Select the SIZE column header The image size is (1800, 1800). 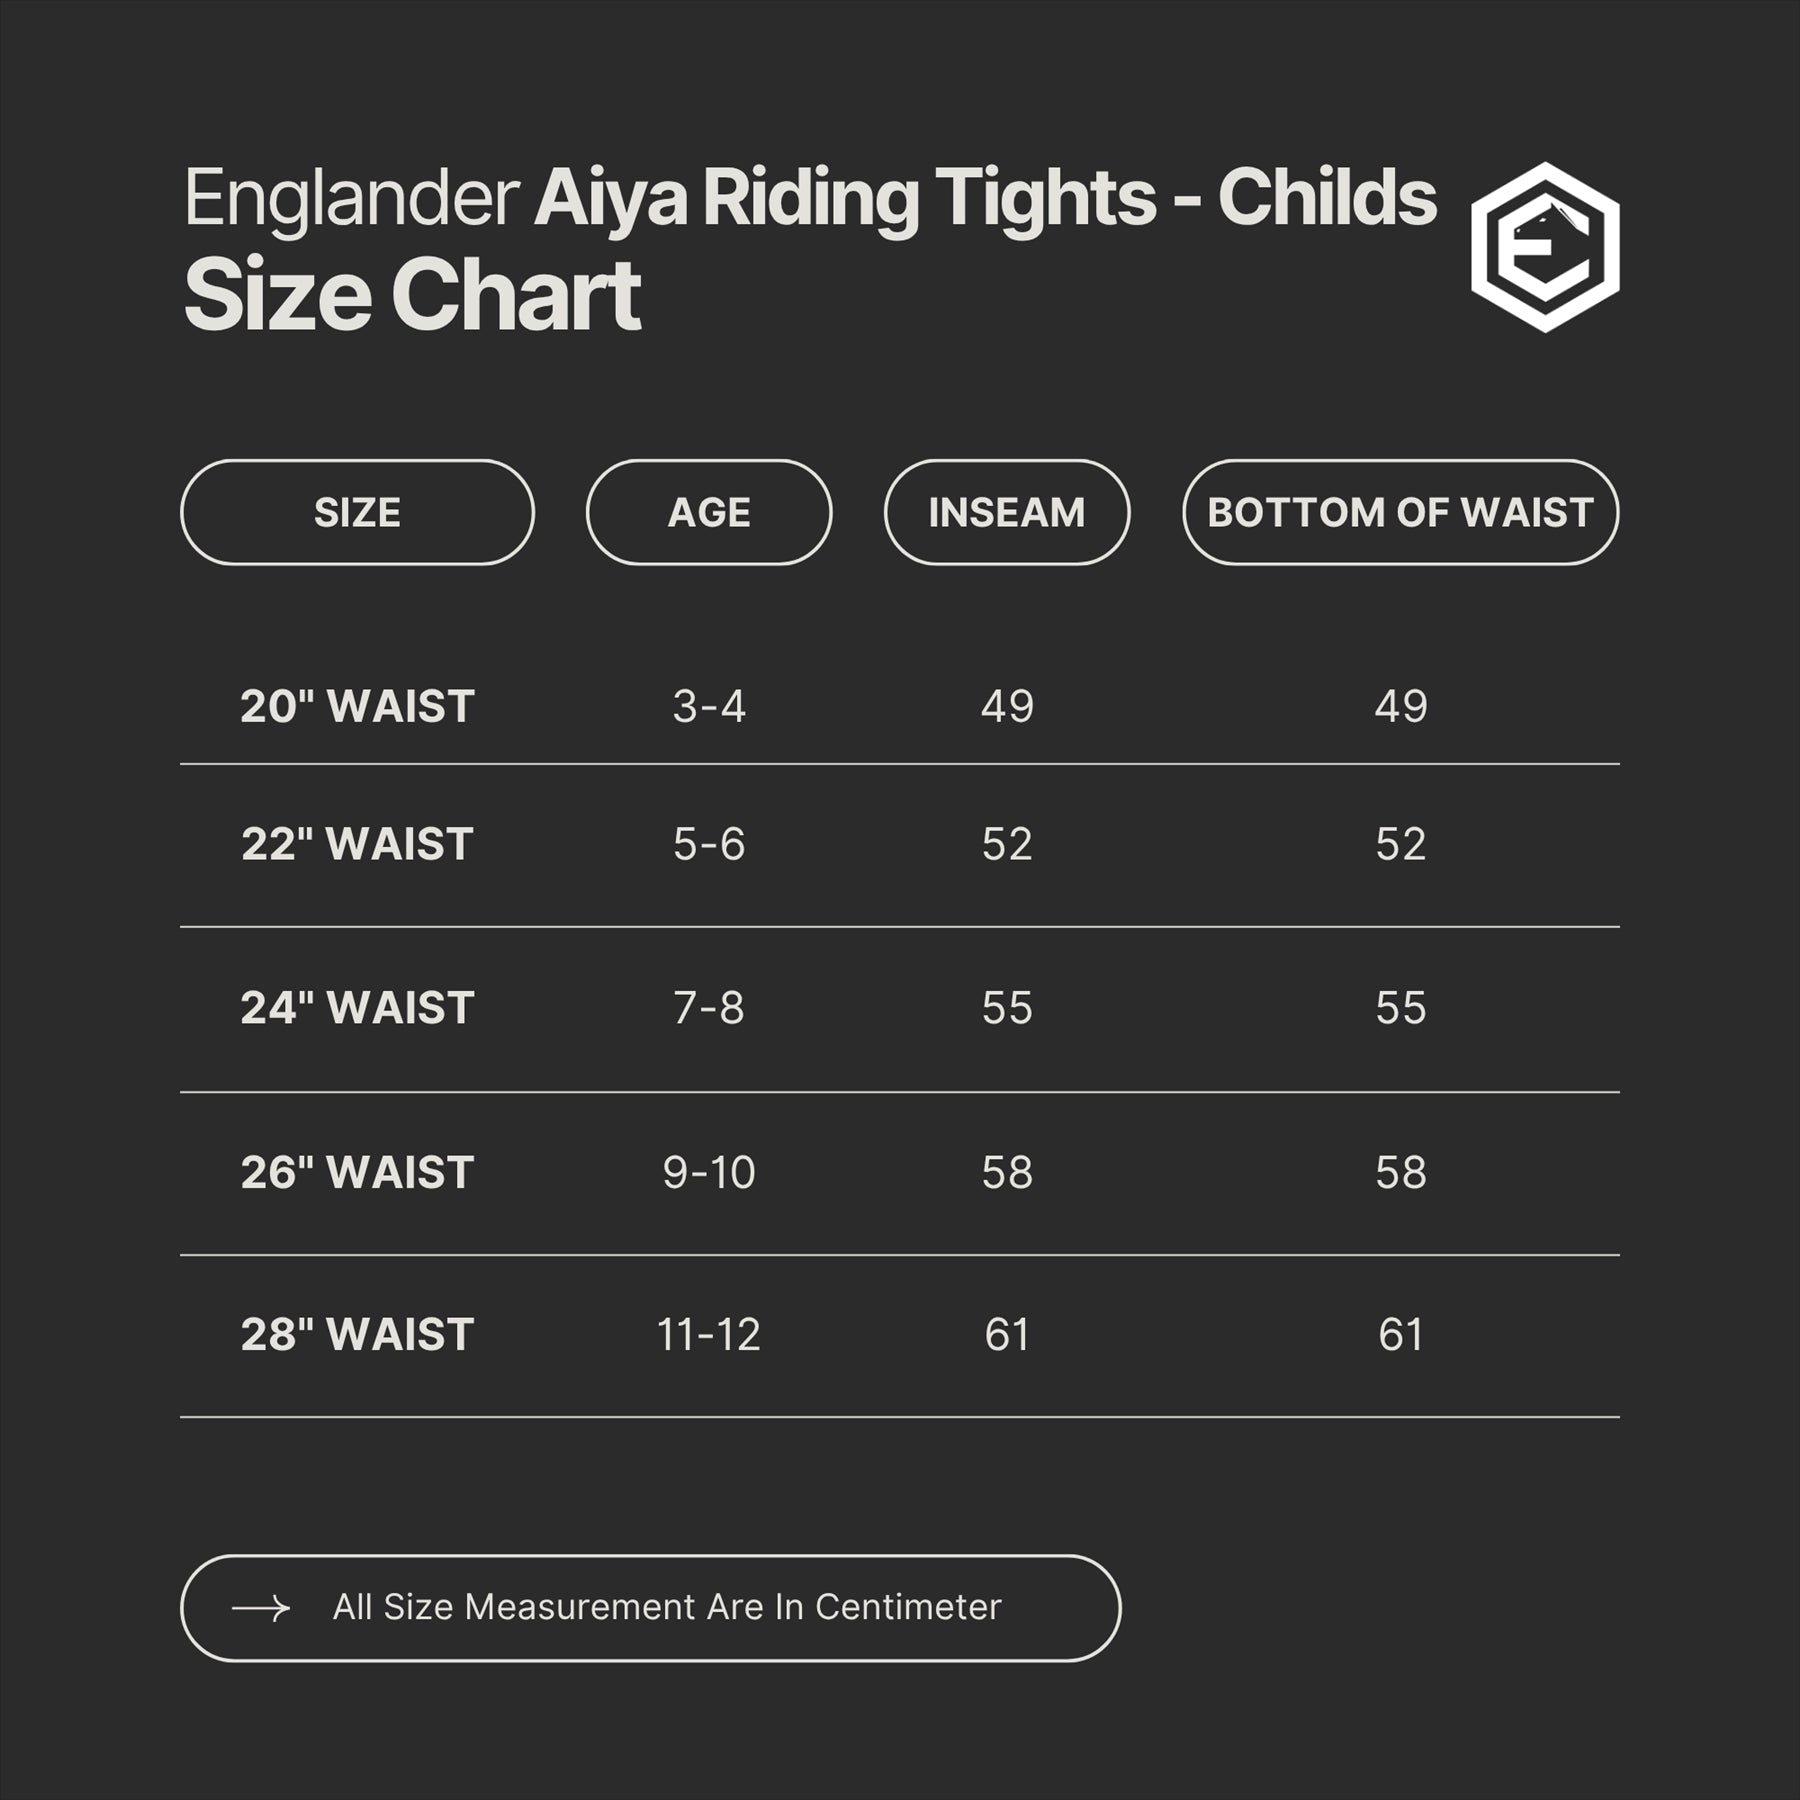(x=357, y=512)
